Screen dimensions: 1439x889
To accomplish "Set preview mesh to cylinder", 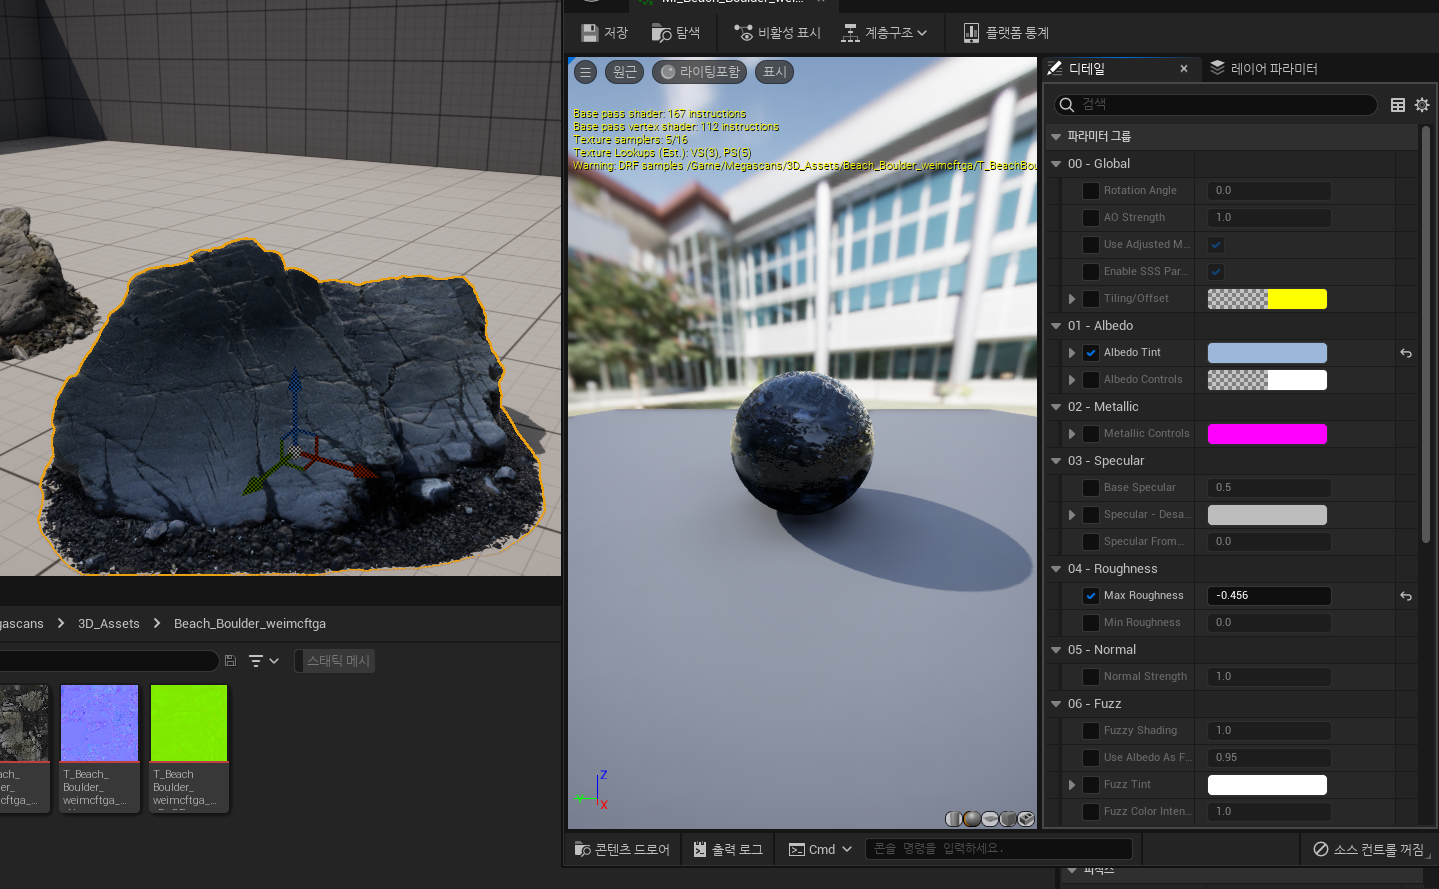I will pyautogui.click(x=953, y=819).
